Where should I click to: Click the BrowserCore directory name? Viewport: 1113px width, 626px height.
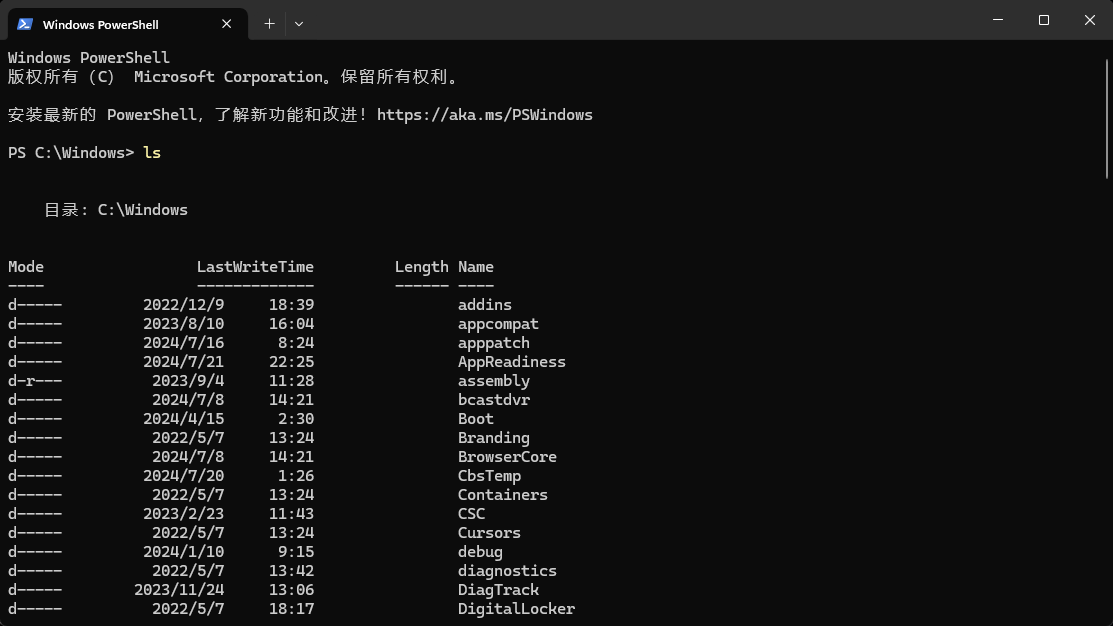[x=508, y=457]
